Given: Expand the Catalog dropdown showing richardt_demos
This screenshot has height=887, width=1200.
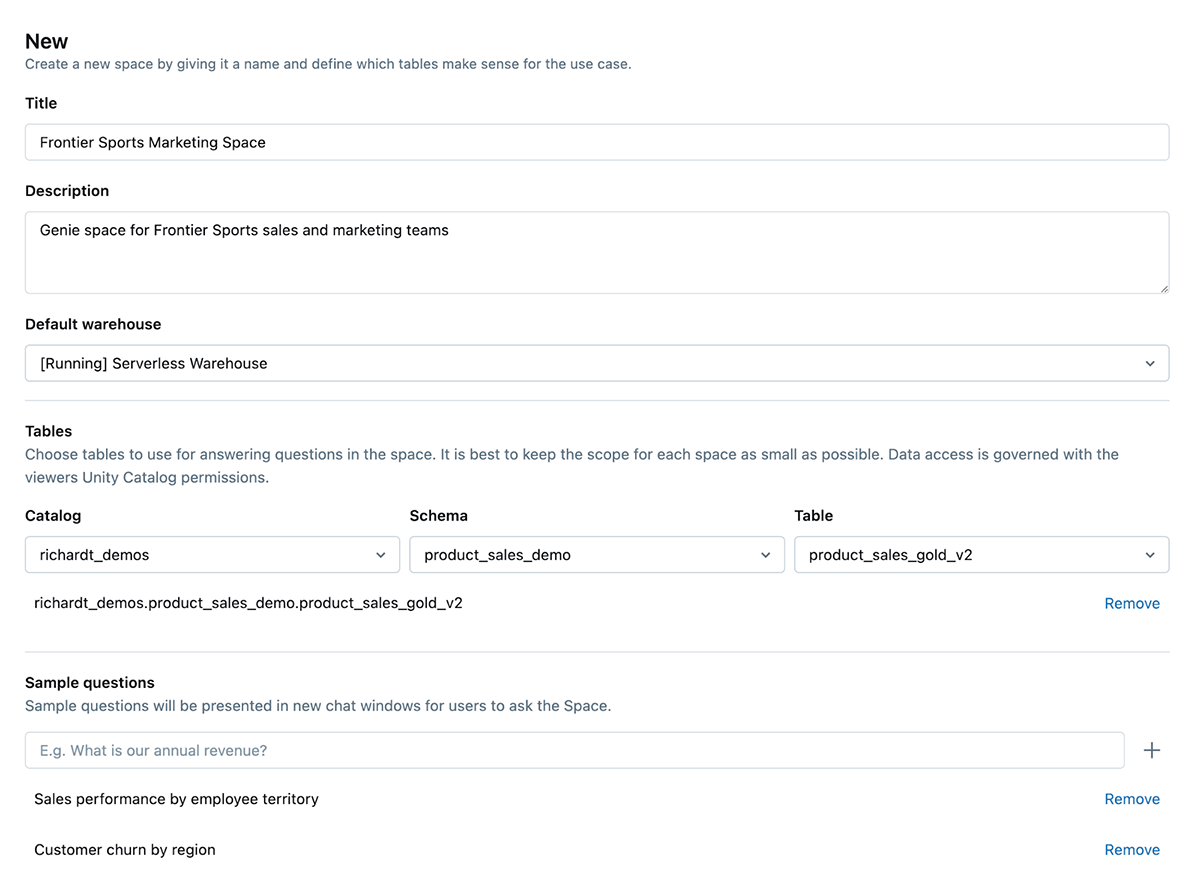Looking at the screenshot, I should (212, 555).
